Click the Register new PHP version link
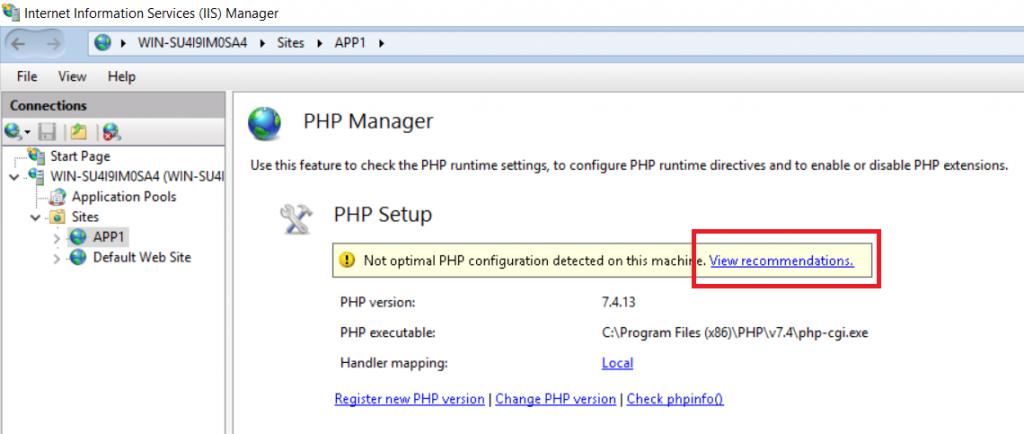This screenshot has width=1024, height=434. 409,399
